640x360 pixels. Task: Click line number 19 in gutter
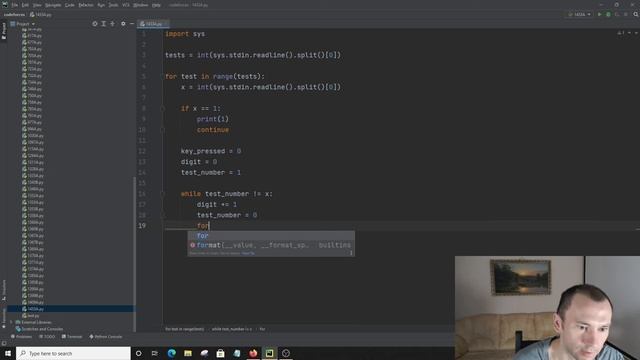click(x=142, y=226)
